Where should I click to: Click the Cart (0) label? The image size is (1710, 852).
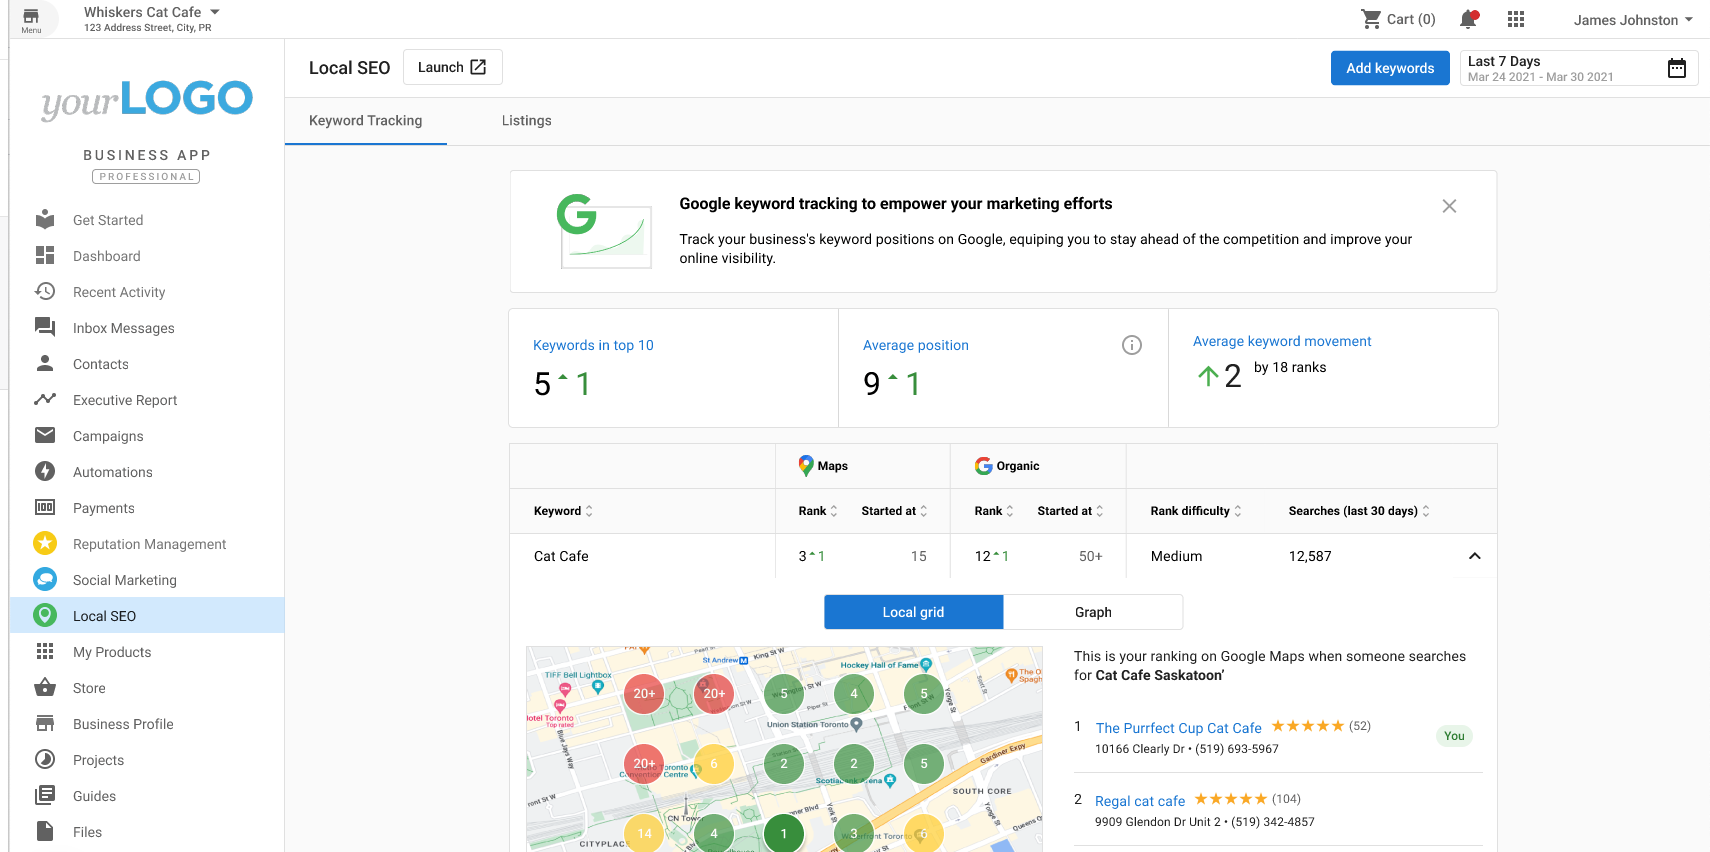[1411, 19]
